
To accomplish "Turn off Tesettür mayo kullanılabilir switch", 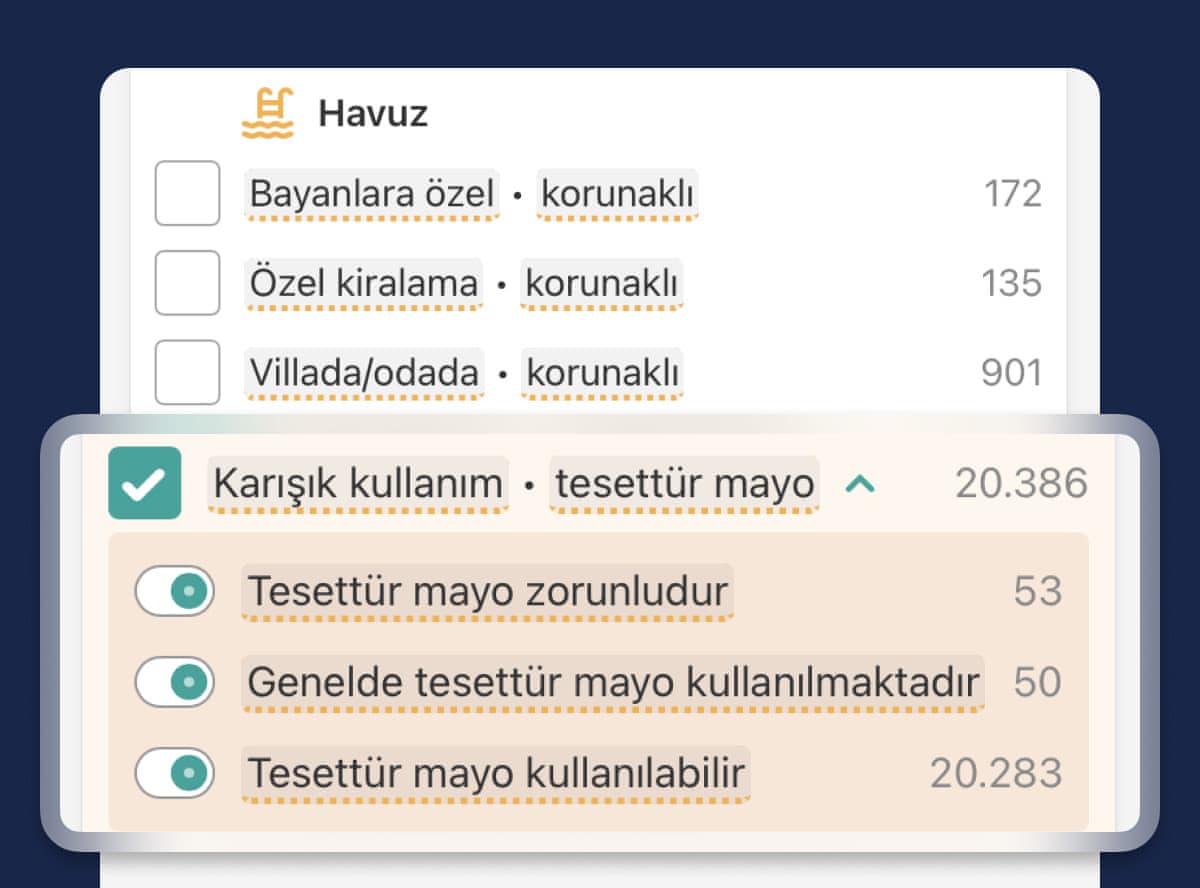I will (175, 773).
